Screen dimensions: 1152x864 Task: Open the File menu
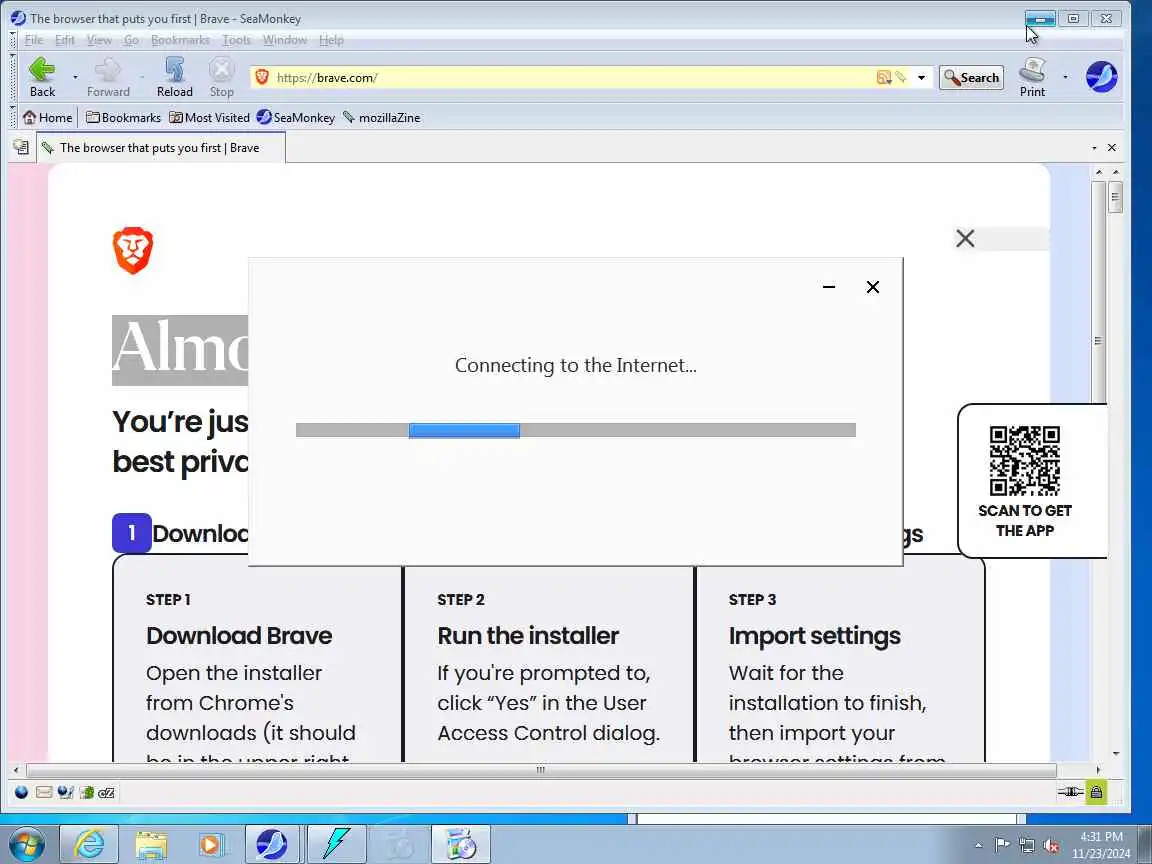pos(34,40)
